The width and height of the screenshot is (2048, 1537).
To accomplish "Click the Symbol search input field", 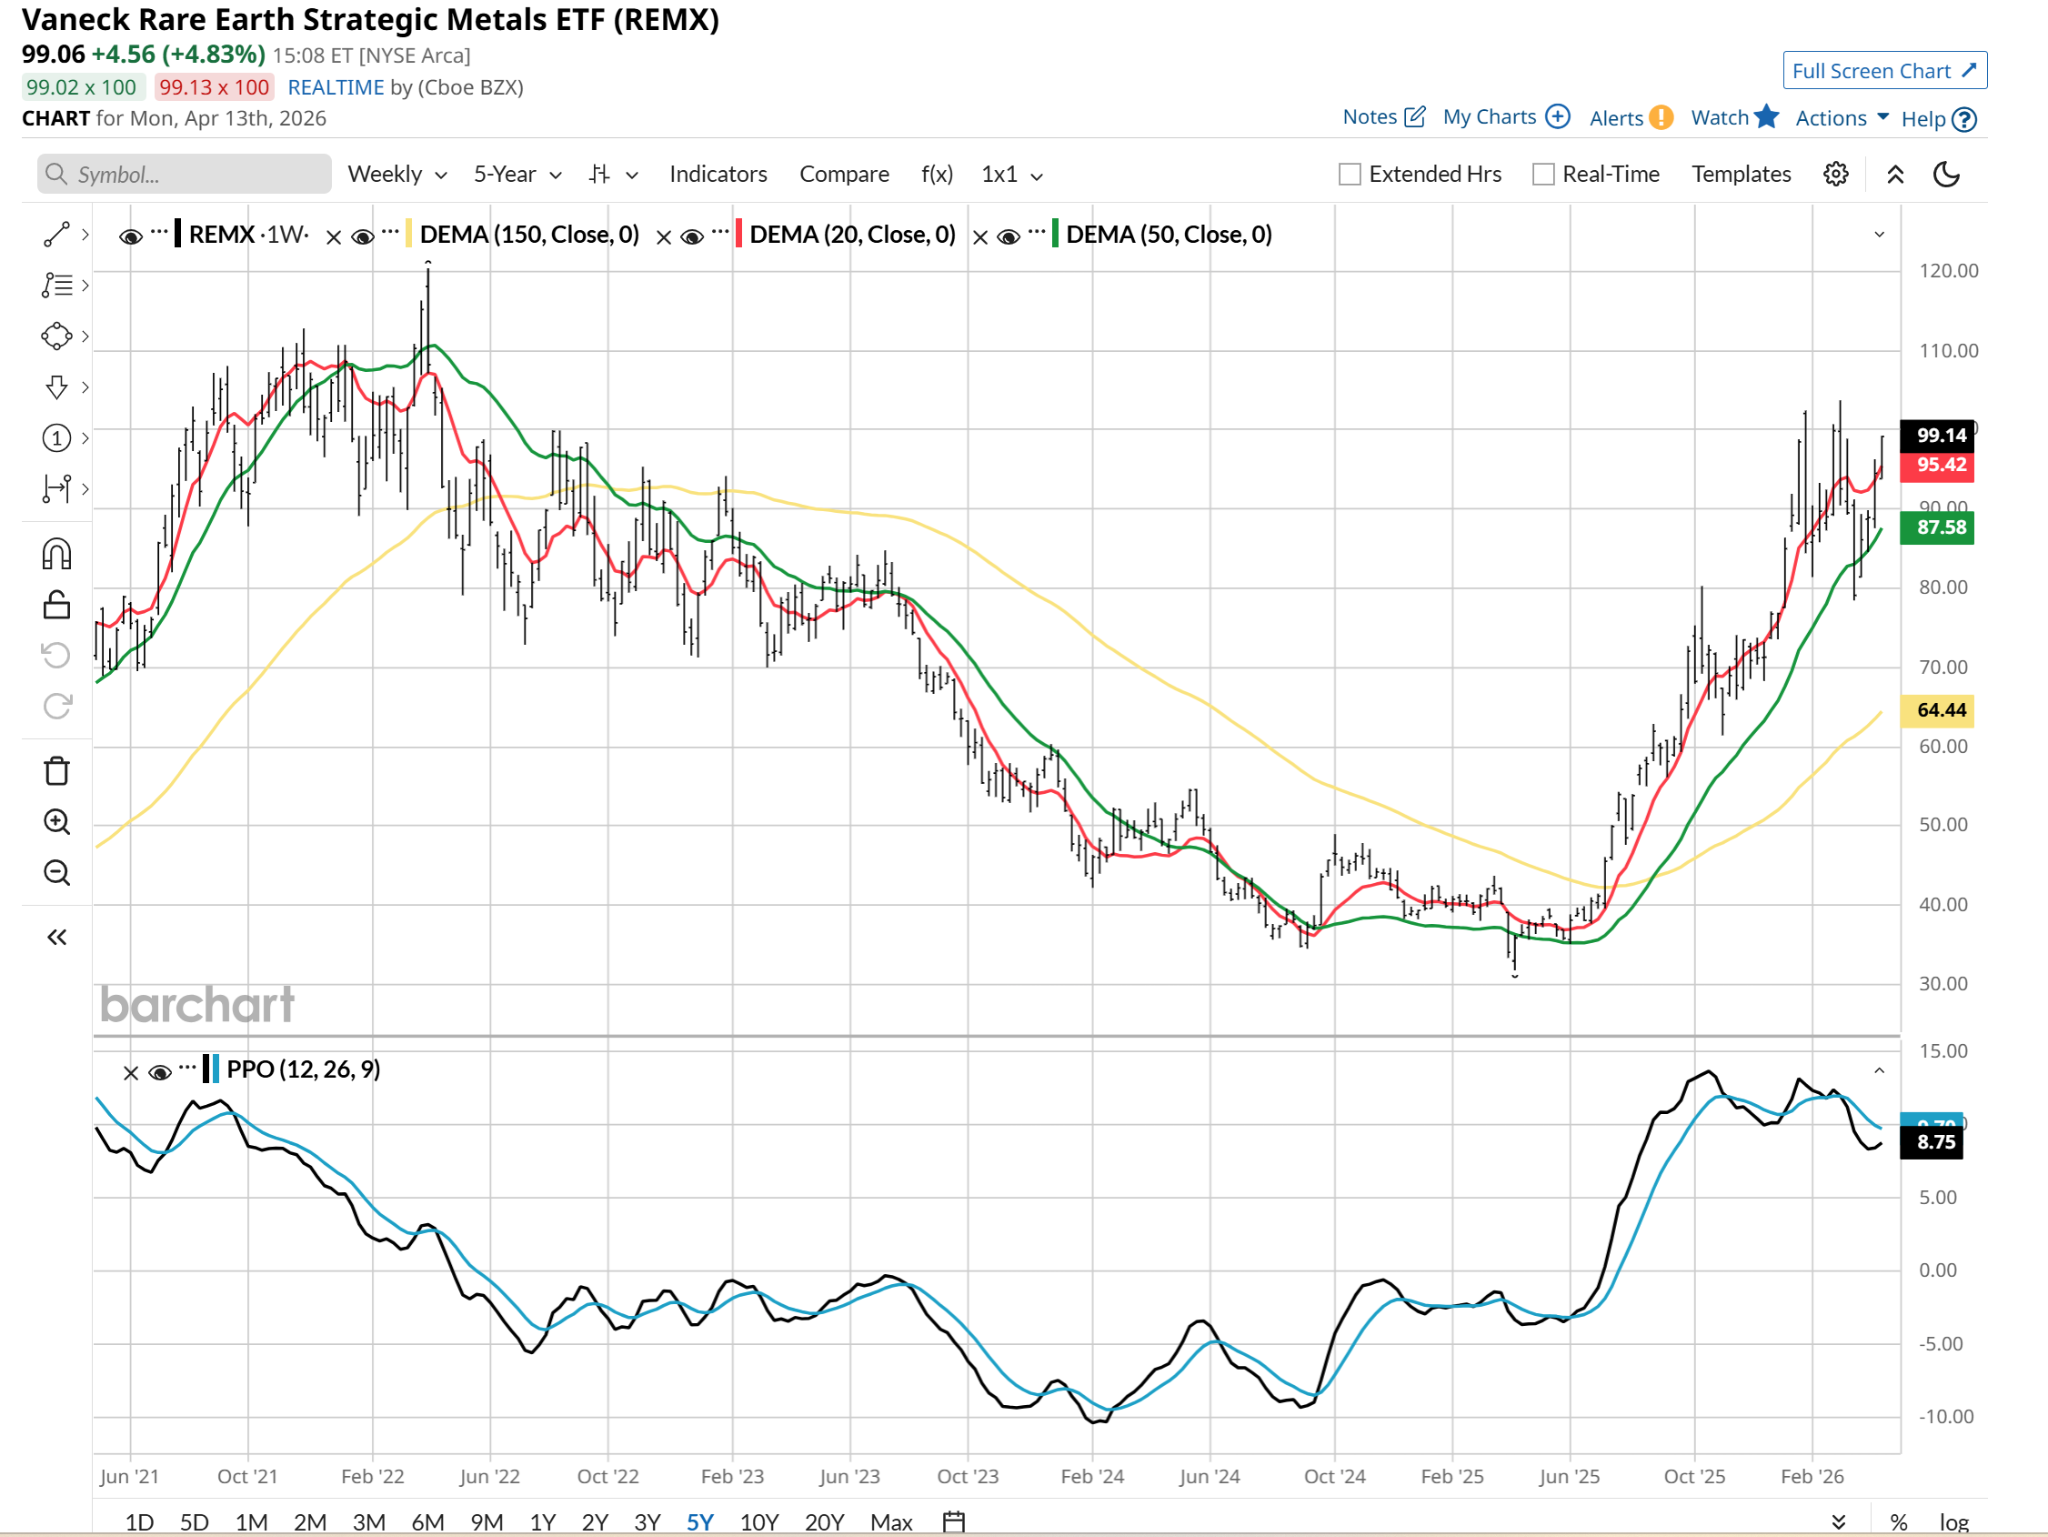I will point(185,174).
